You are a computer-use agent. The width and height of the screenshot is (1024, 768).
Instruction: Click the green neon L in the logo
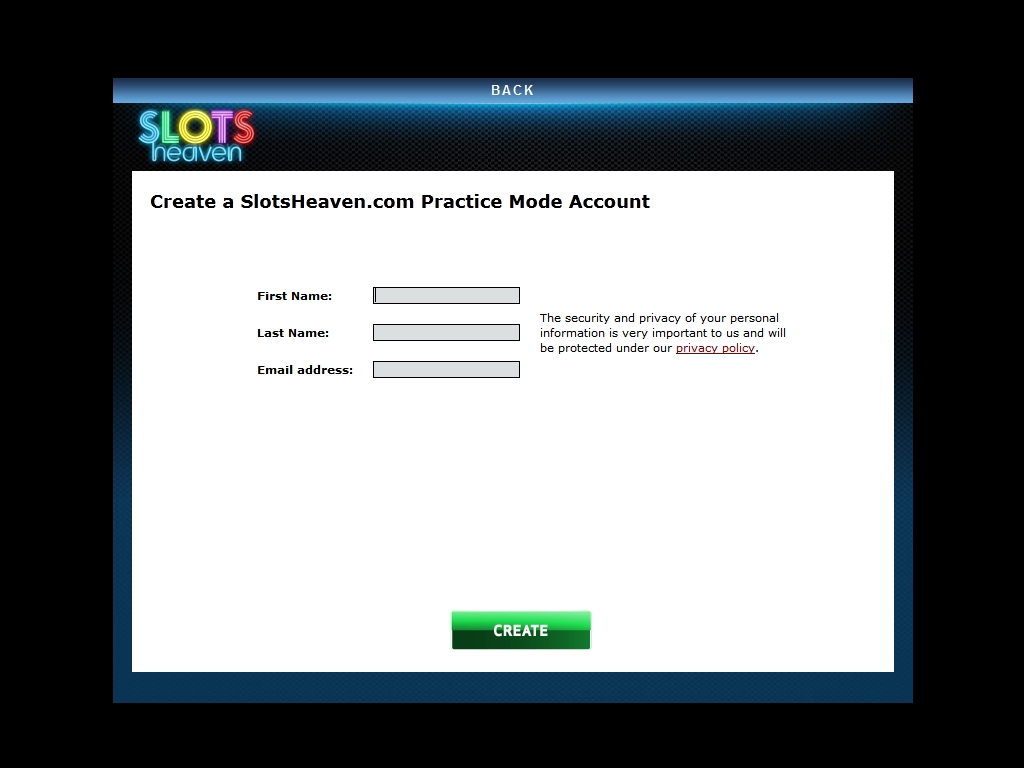[169, 127]
